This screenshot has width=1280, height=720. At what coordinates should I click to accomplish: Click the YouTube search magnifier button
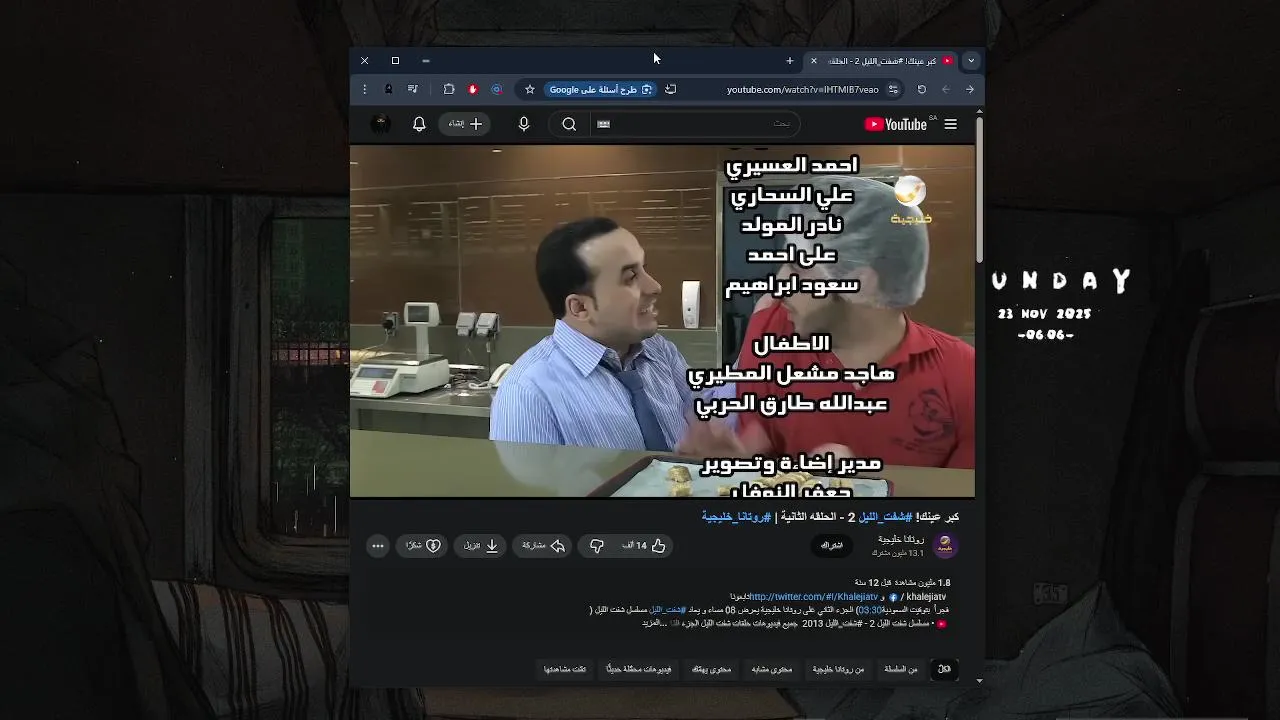pos(569,124)
